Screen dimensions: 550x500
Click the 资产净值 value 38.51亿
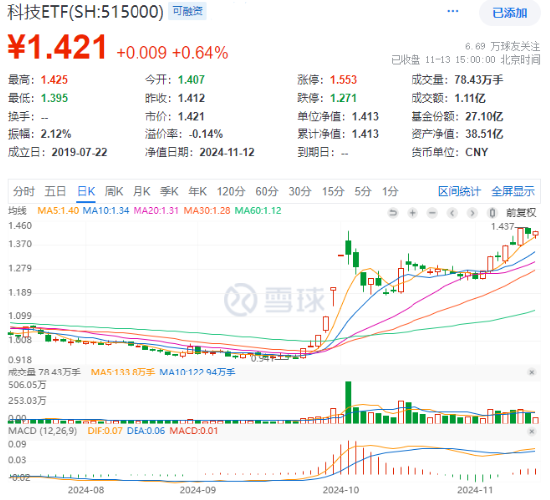[484, 134]
